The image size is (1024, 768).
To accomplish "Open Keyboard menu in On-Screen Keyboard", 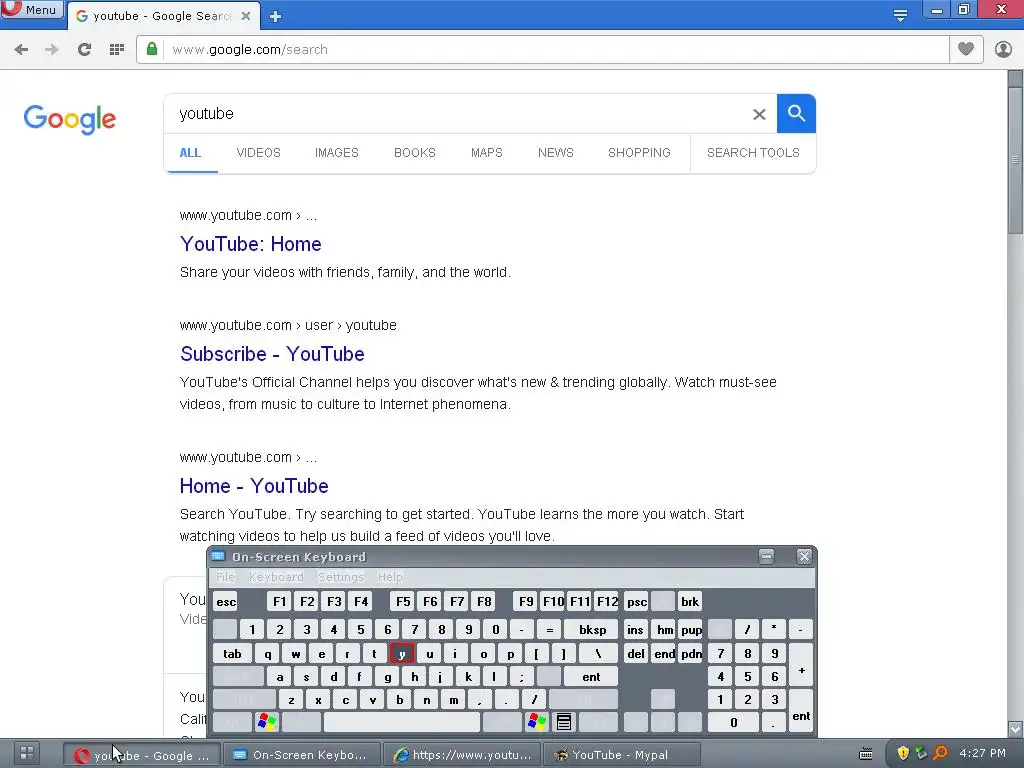I will click(276, 577).
